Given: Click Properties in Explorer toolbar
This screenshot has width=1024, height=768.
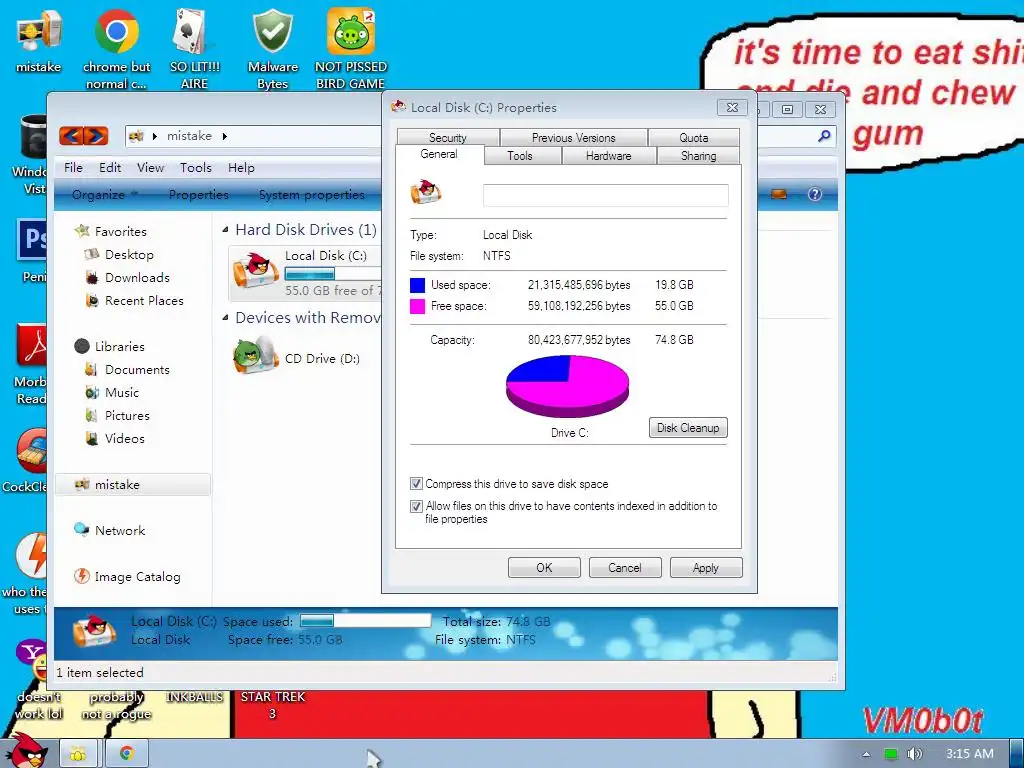Looking at the screenshot, I should tap(199, 195).
